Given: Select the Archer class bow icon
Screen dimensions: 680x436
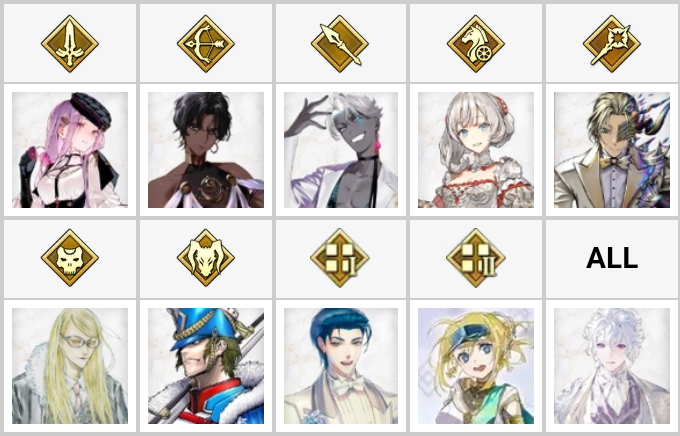Looking at the screenshot, I should (206, 44).
